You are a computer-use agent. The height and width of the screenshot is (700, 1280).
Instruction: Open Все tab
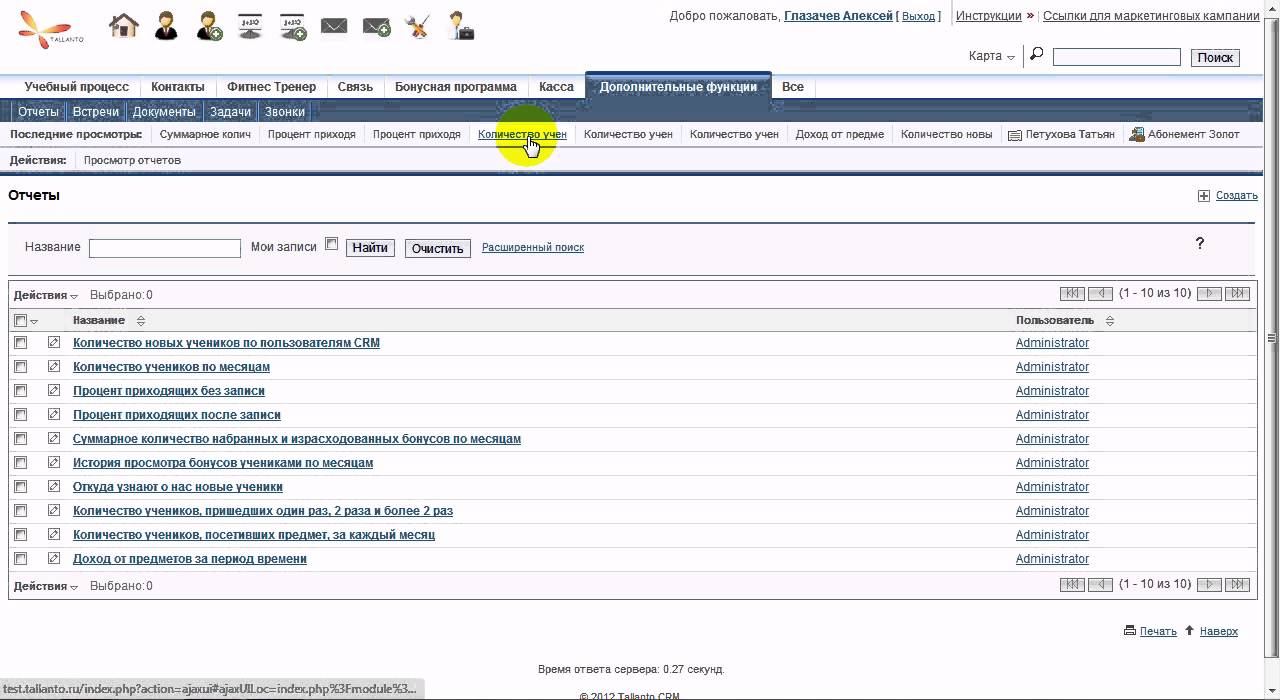pyautogui.click(x=793, y=87)
